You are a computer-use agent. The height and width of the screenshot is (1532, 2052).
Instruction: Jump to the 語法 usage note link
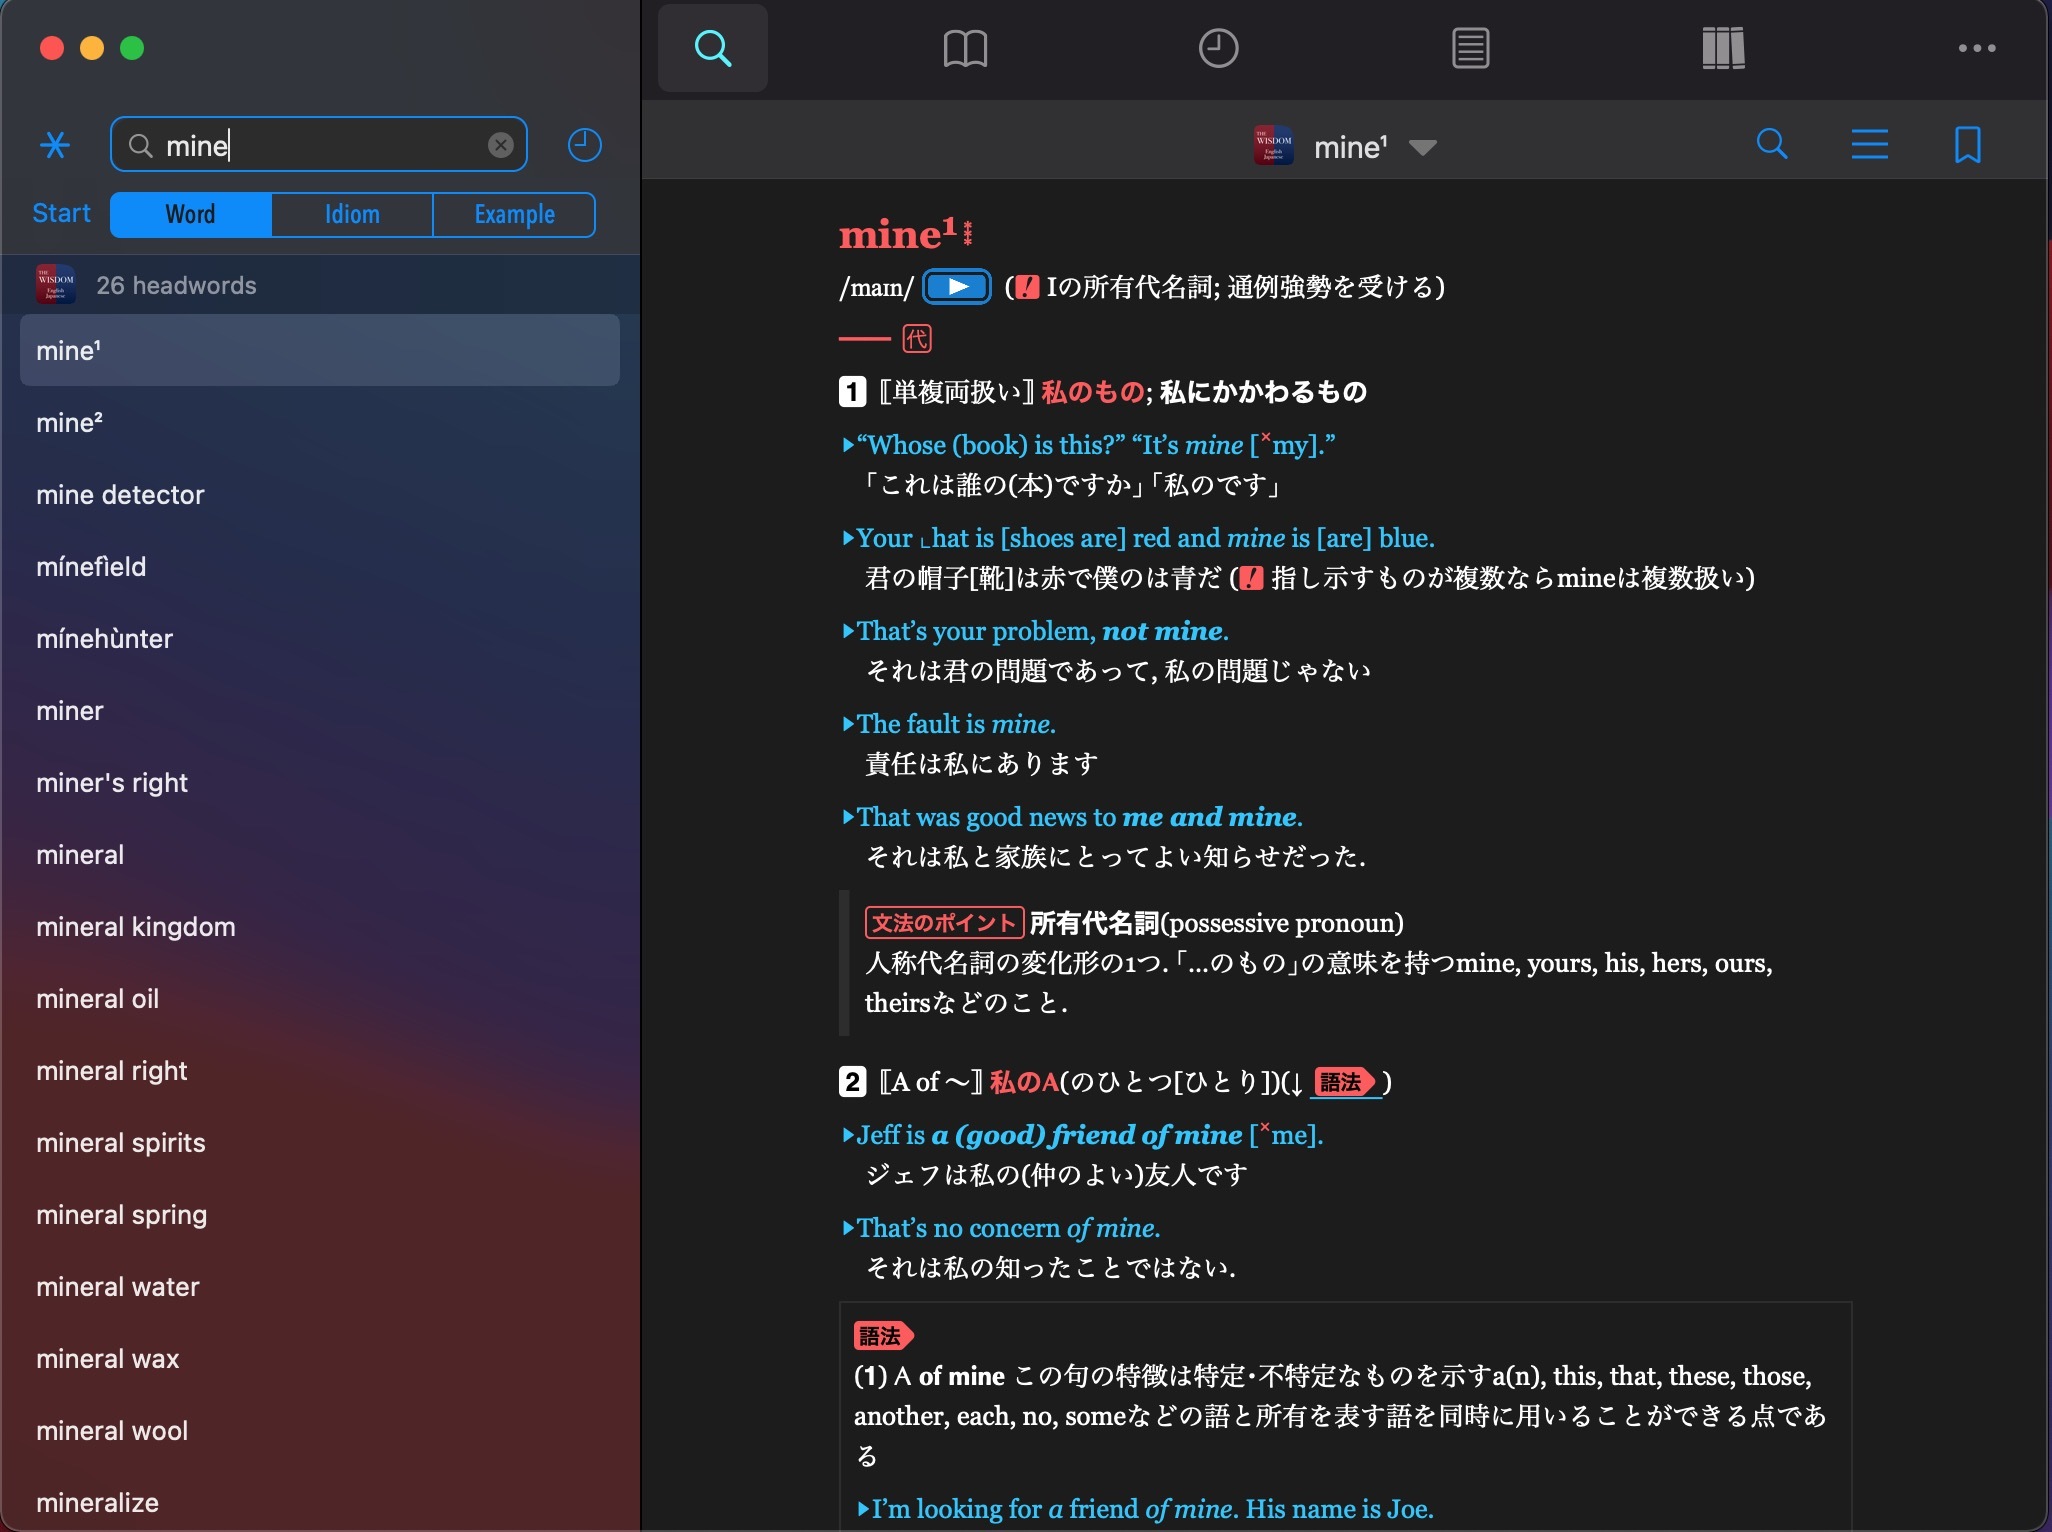pos(1345,1082)
